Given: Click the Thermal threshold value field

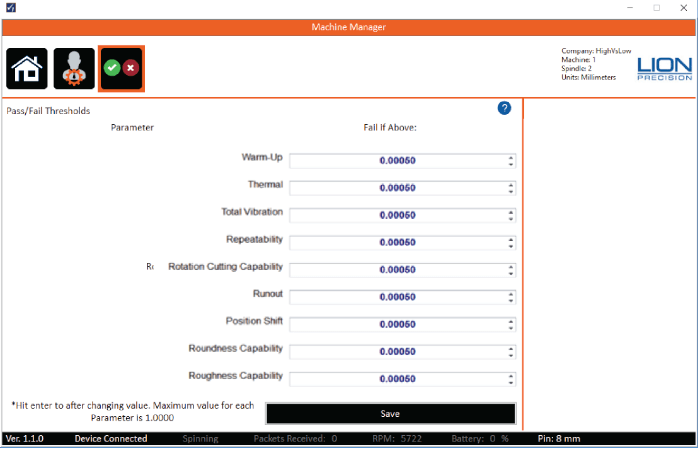Looking at the screenshot, I should 402,188.
